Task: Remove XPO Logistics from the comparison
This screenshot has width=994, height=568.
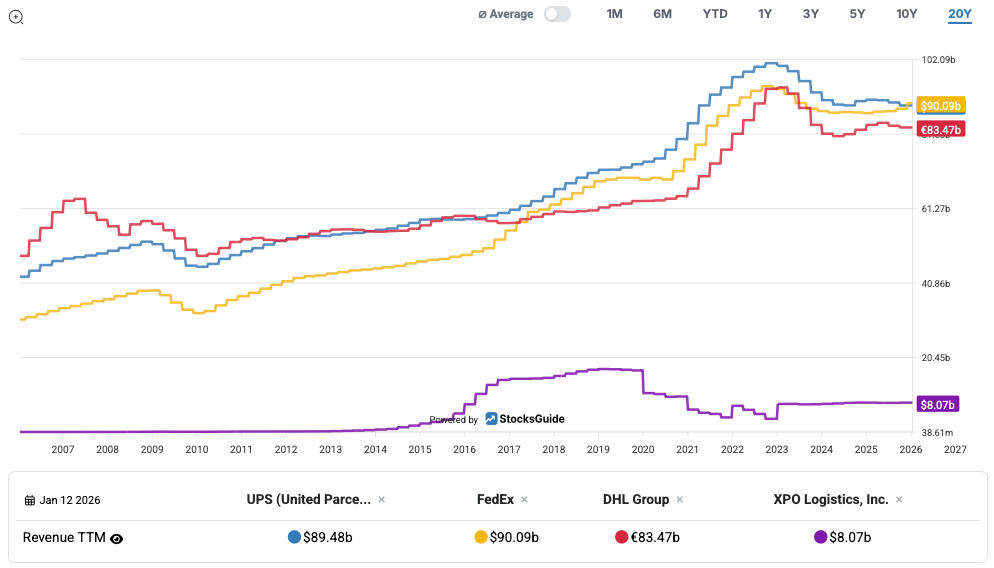Action: click(899, 499)
